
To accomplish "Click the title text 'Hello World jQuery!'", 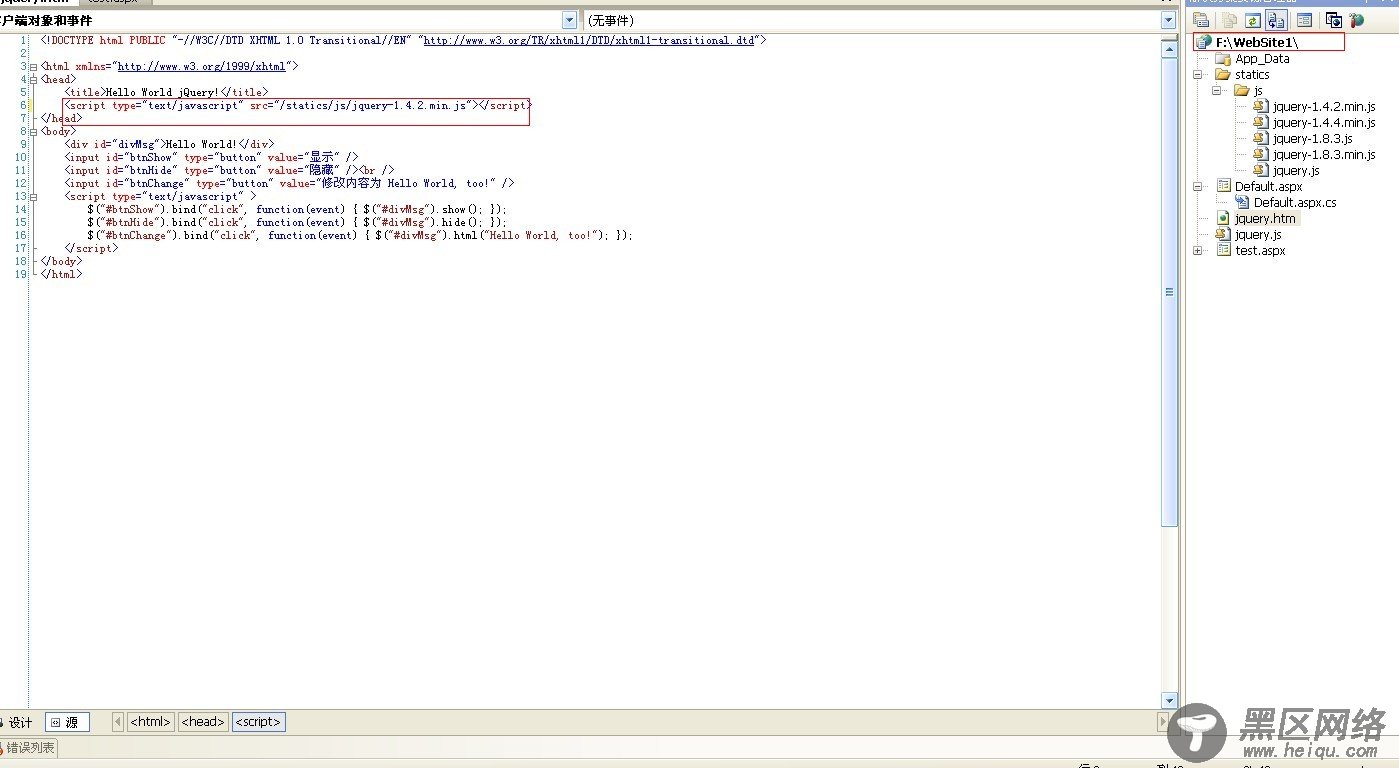I will [161, 92].
